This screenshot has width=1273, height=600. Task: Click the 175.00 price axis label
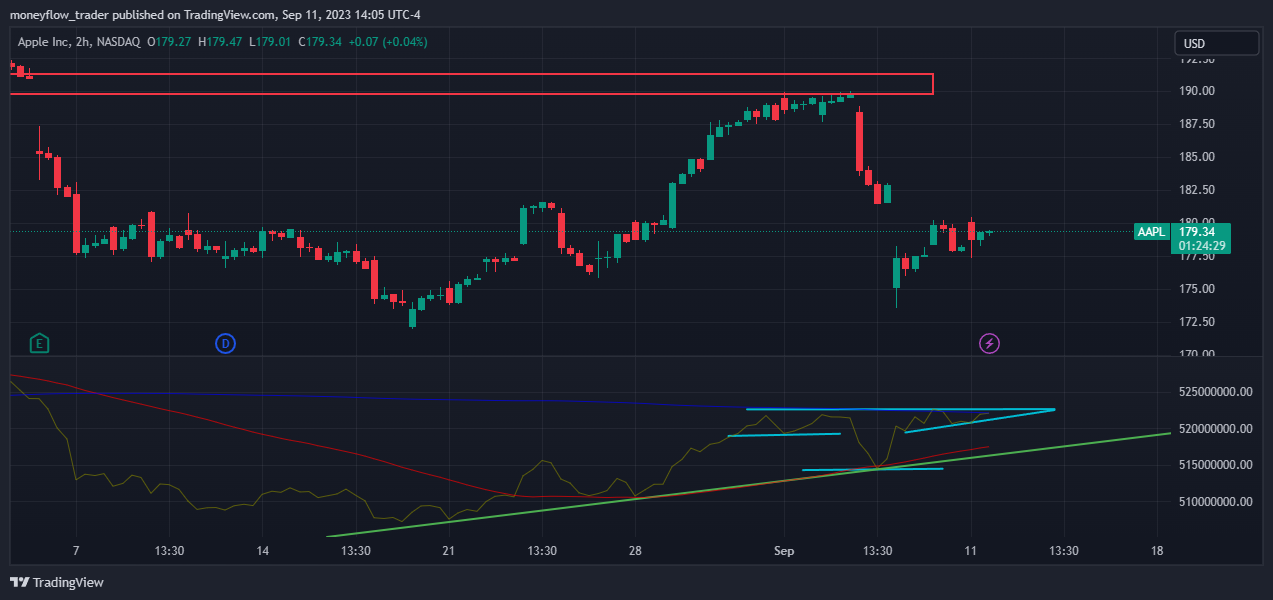(x=1197, y=289)
